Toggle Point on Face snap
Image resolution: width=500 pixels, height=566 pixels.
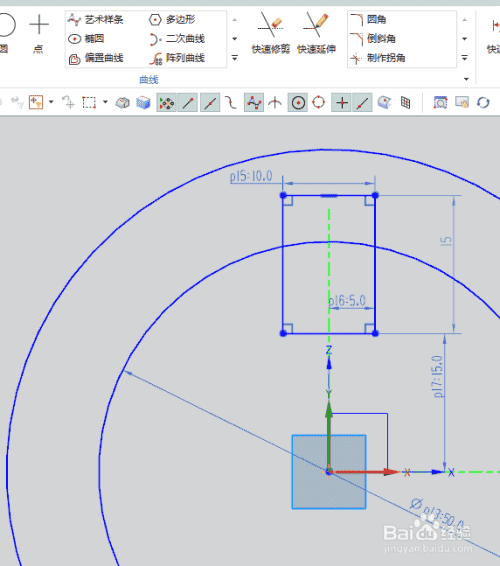coord(384,103)
